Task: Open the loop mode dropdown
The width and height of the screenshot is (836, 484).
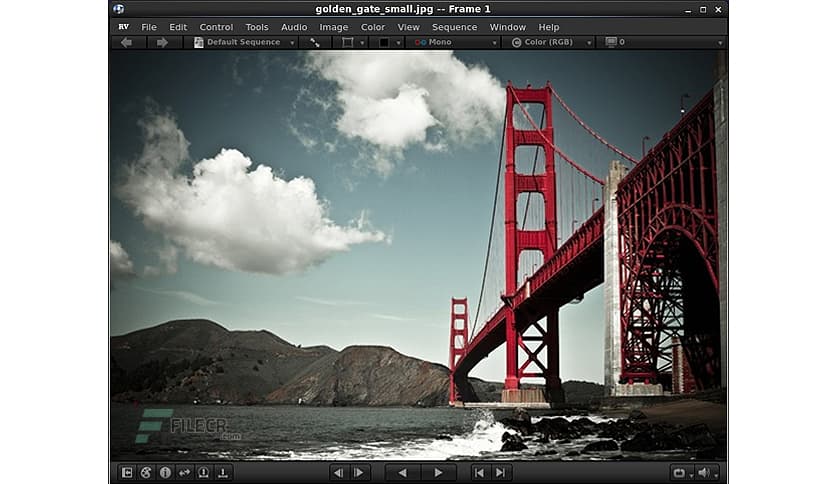Action: pyautogui.click(x=681, y=472)
